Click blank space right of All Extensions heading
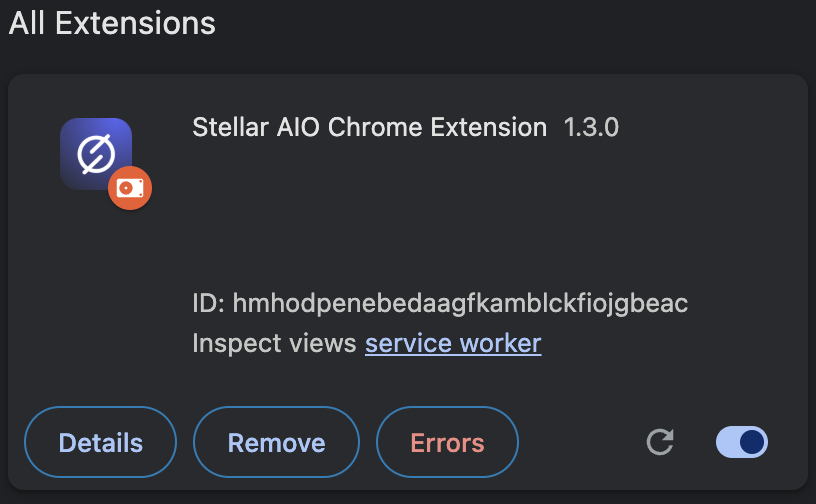This screenshot has width=816, height=504. click(500, 23)
